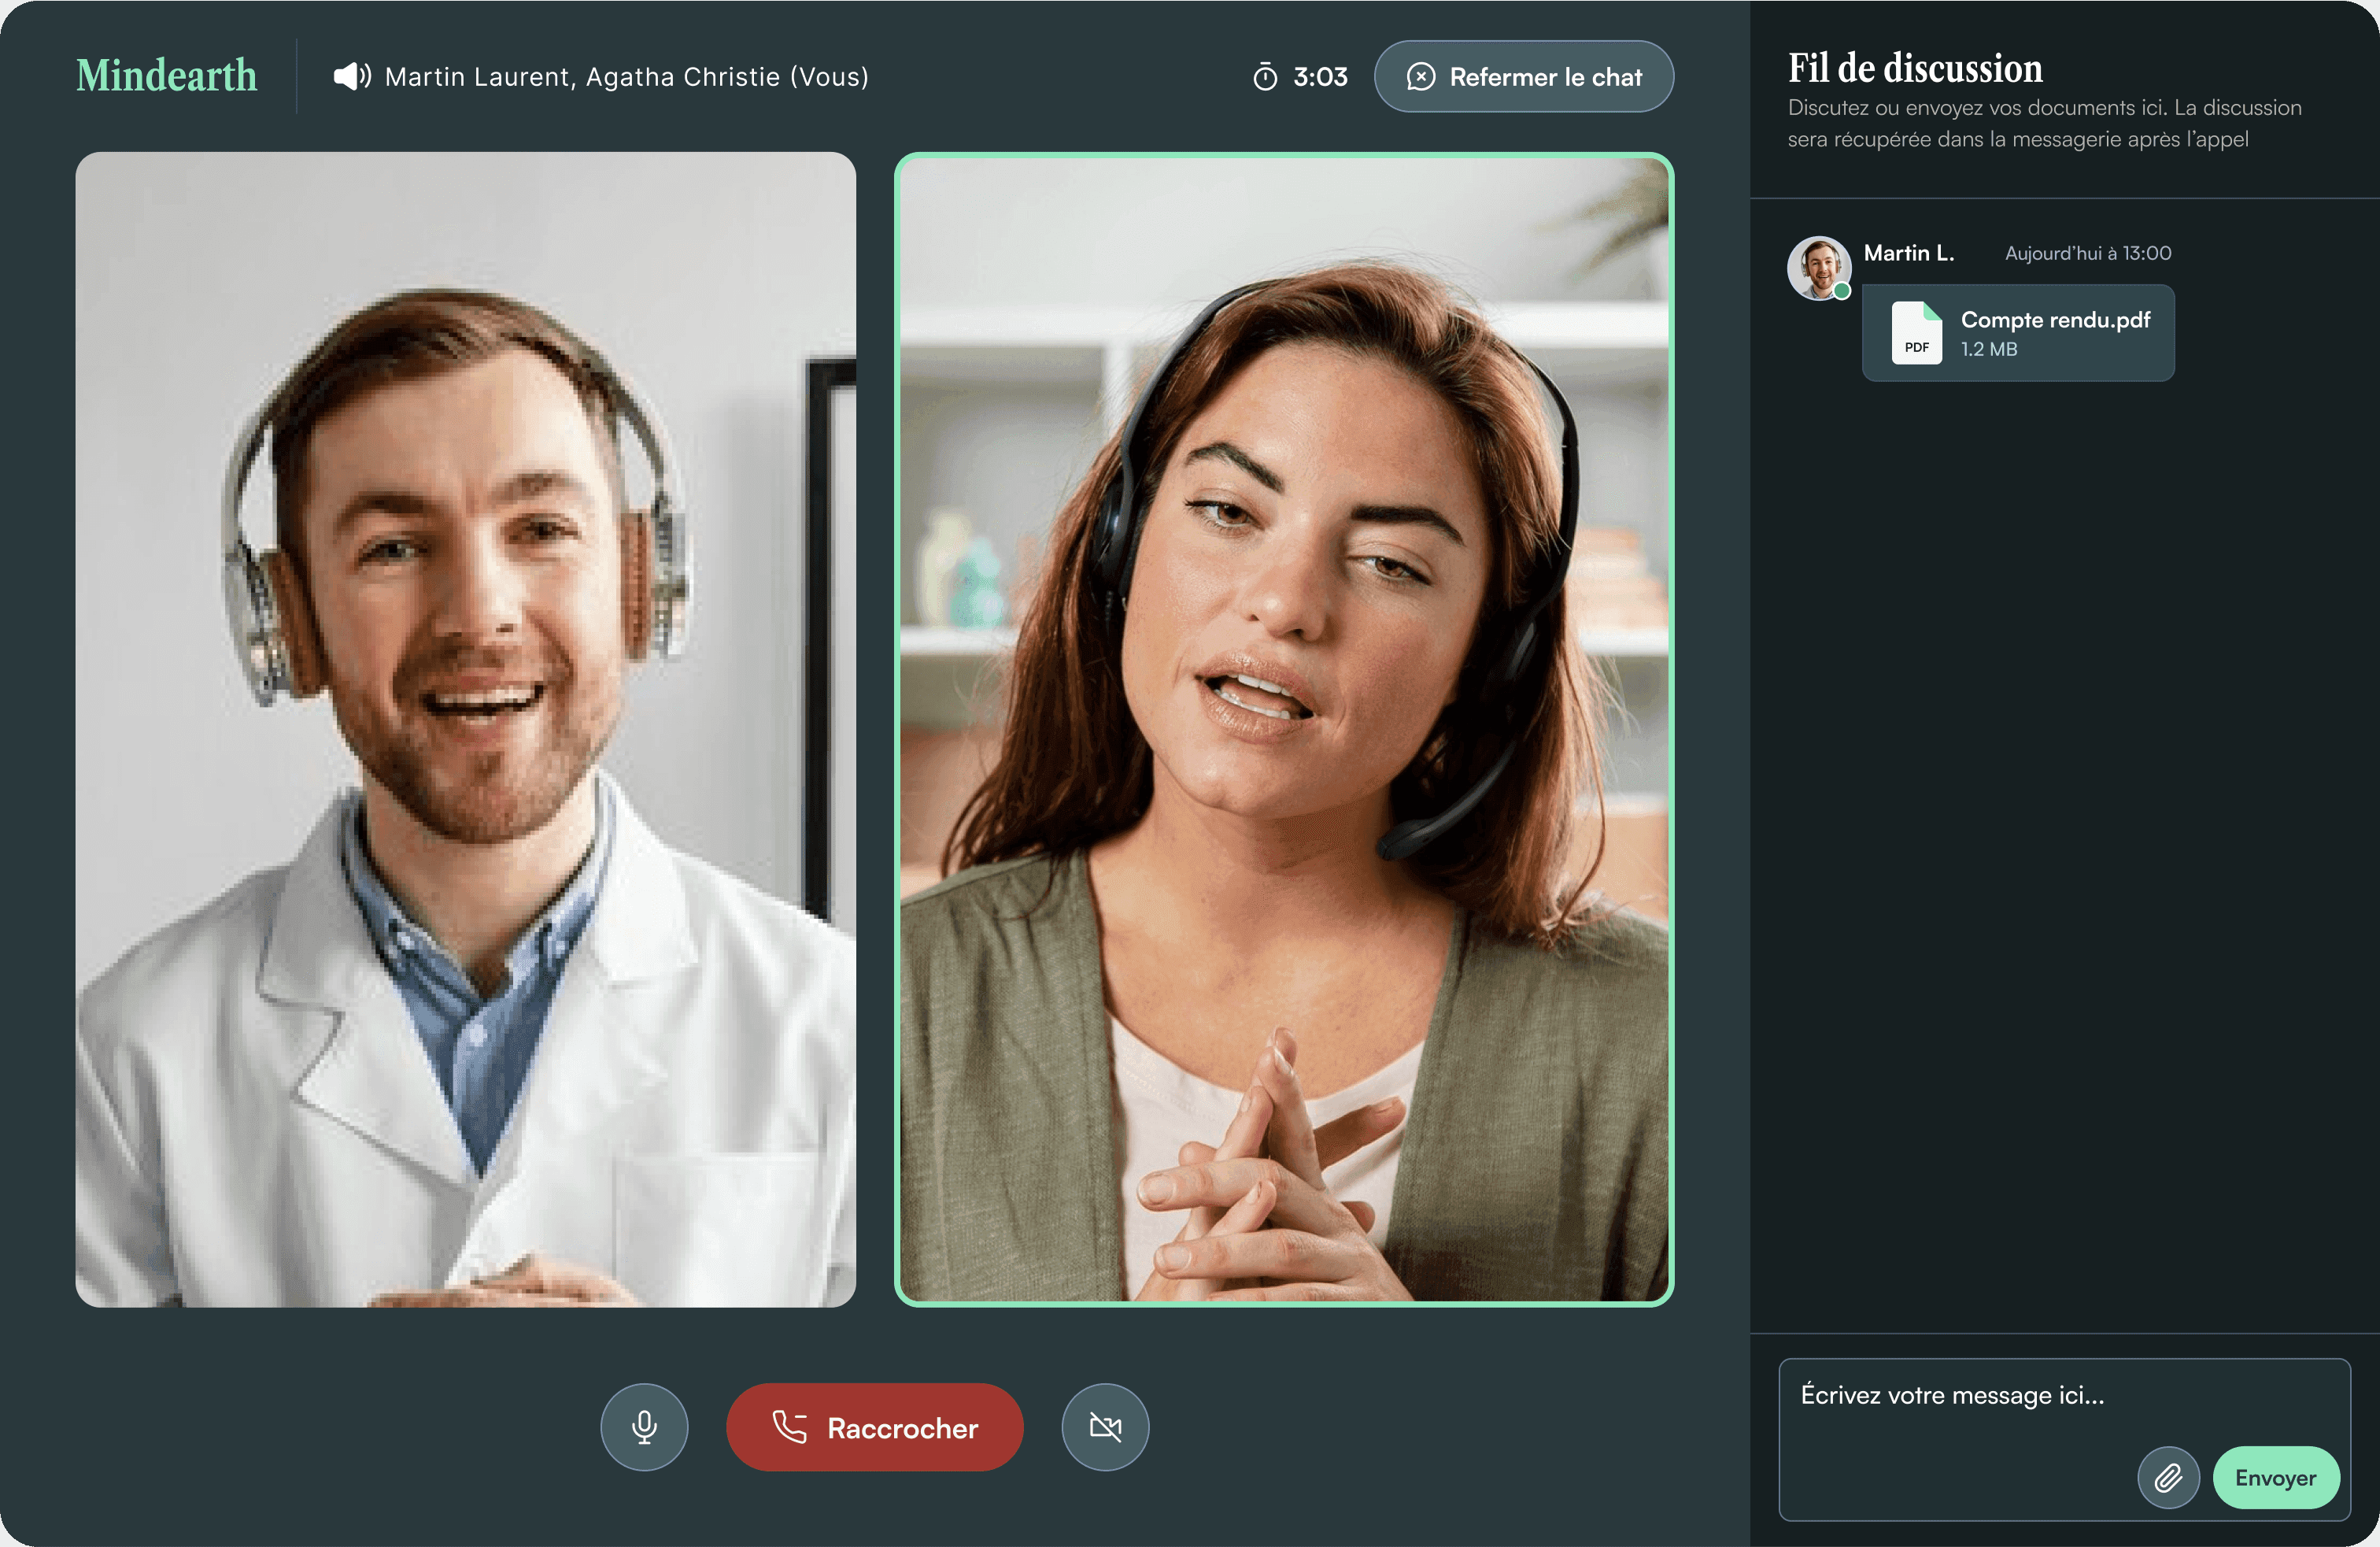Click the 3:03 call duration

[1320, 77]
